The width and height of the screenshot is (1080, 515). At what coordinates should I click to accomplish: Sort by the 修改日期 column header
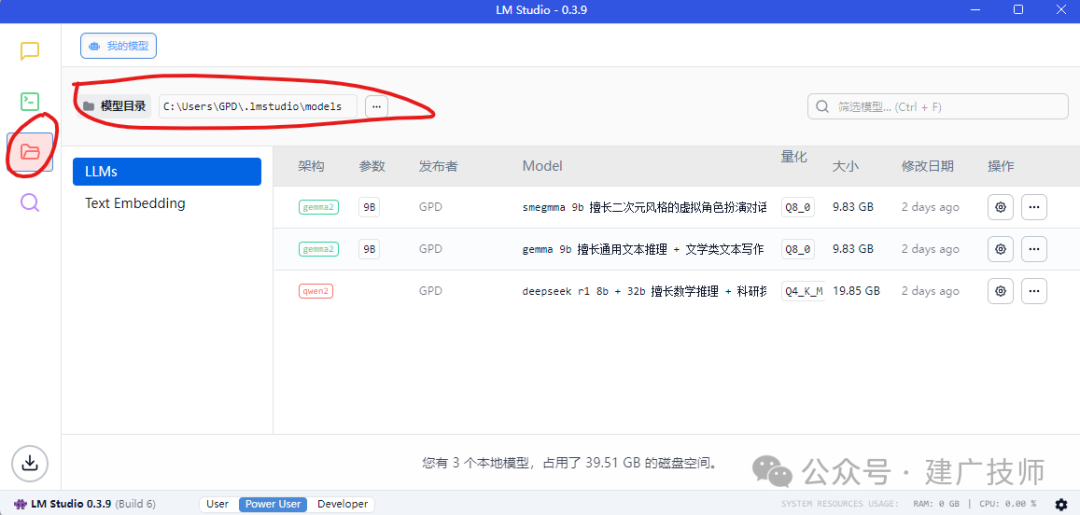[928, 166]
